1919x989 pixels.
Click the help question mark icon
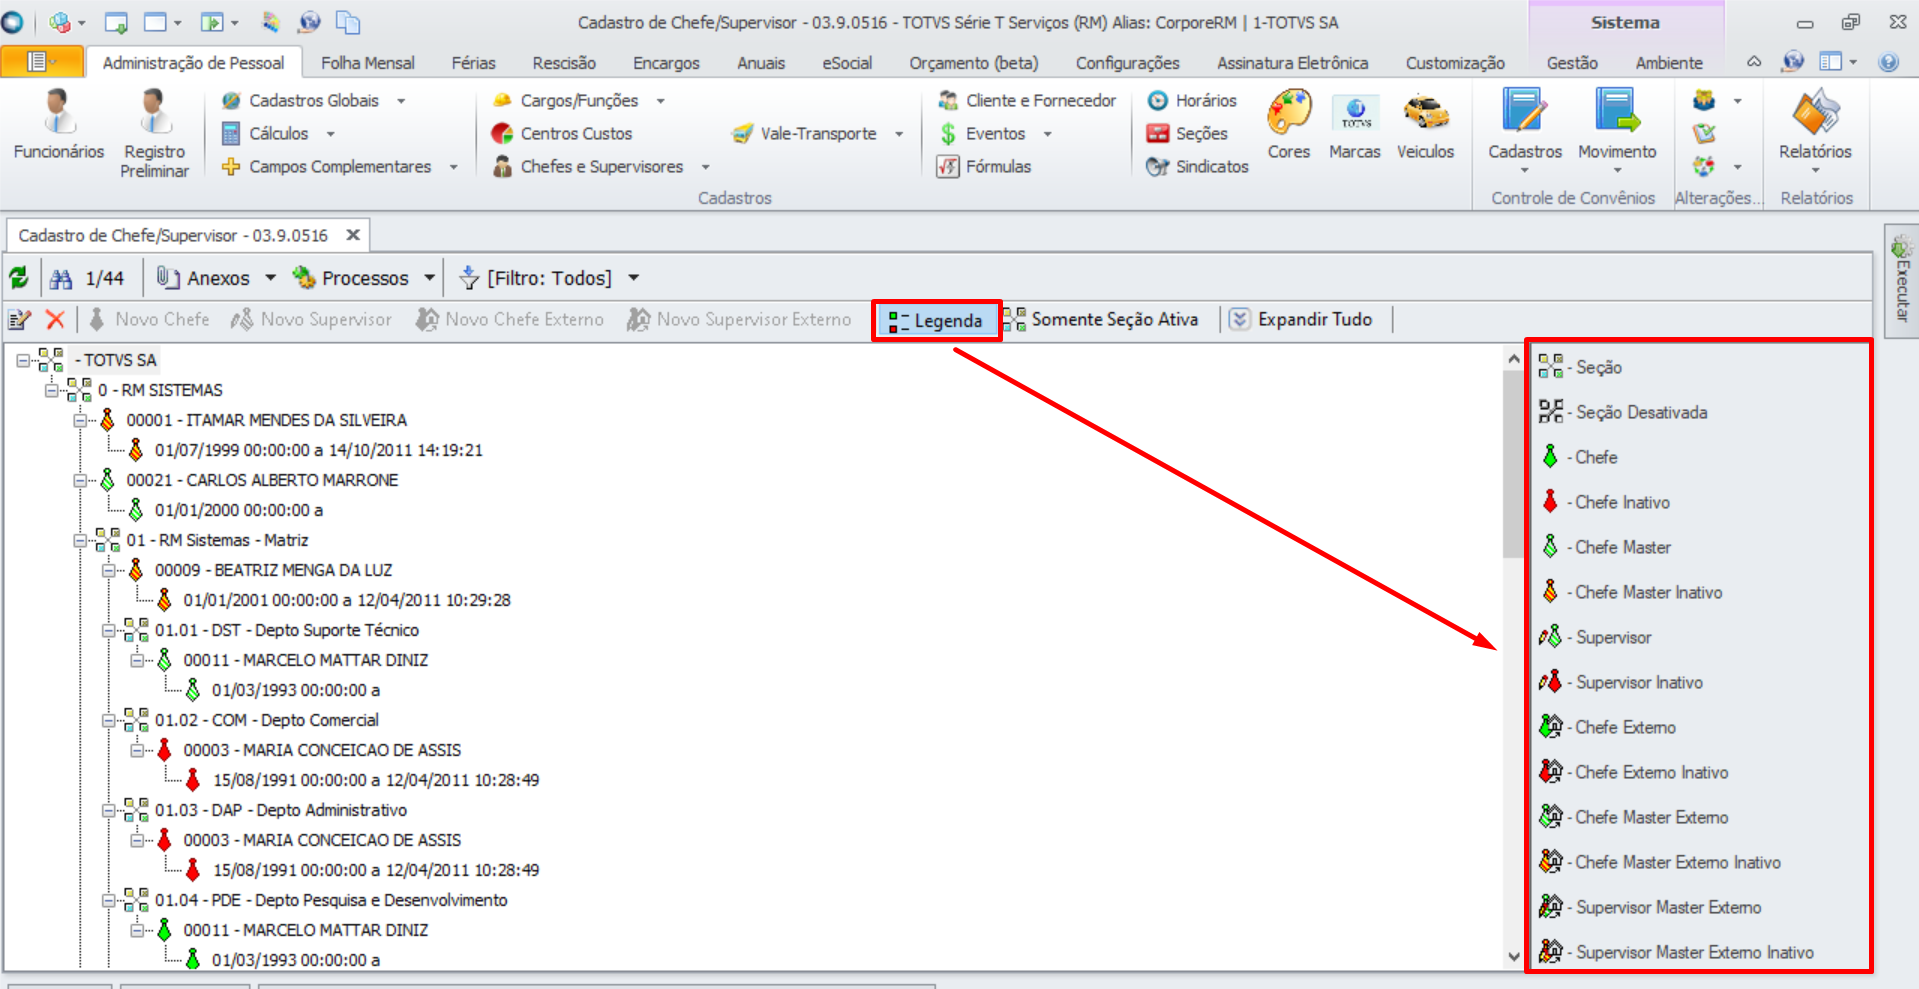pos(1888,62)
